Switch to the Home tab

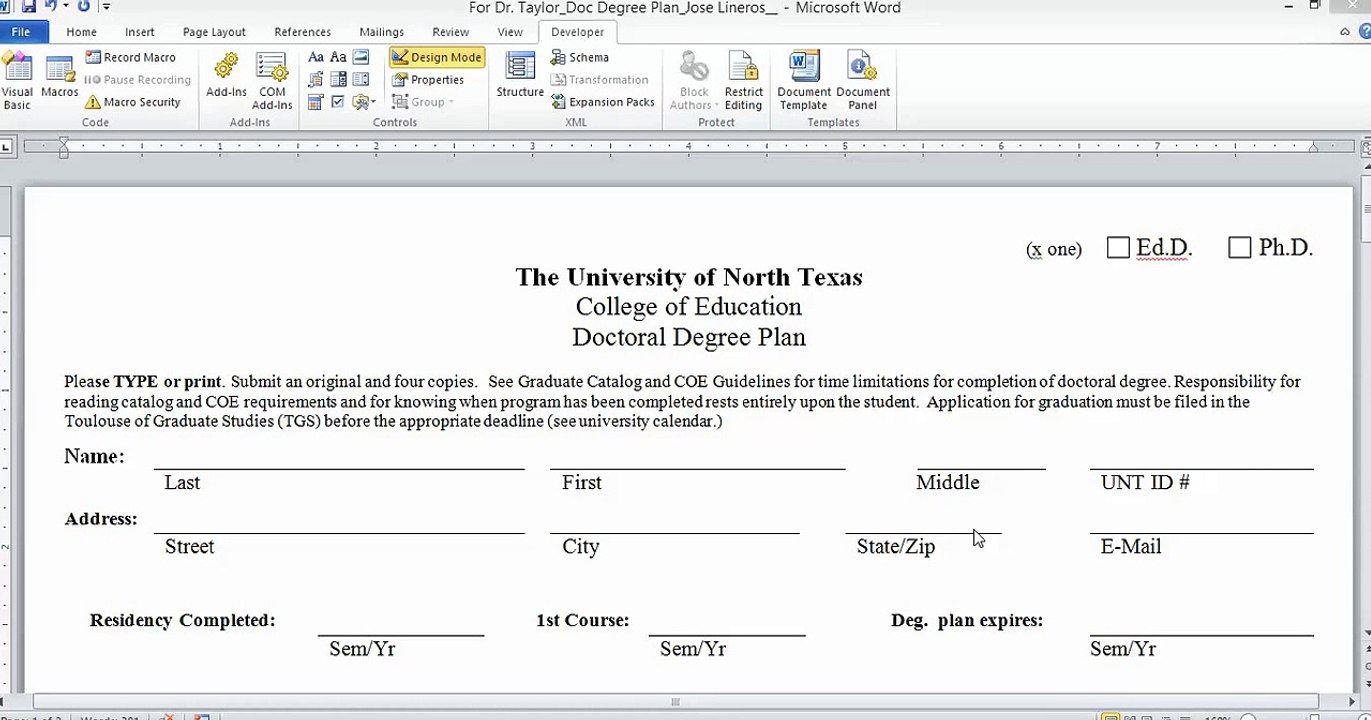coord(81,32)
